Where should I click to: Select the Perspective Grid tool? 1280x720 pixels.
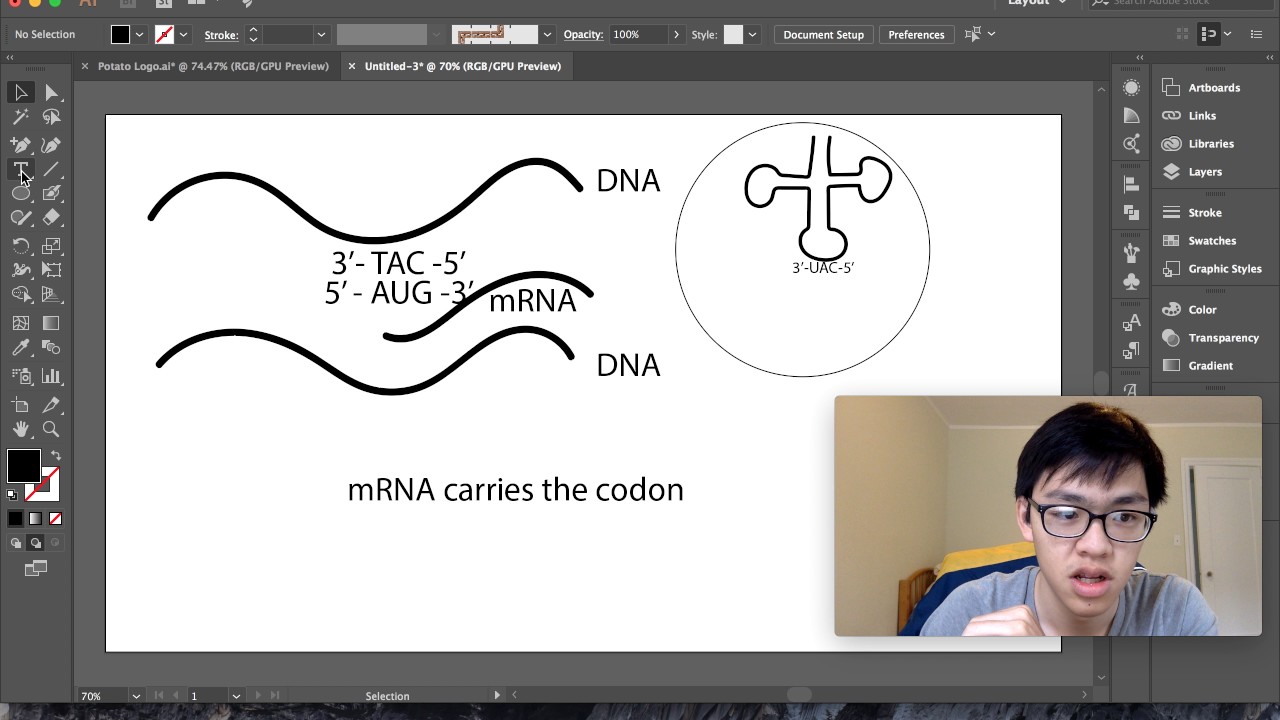[51, 294]
